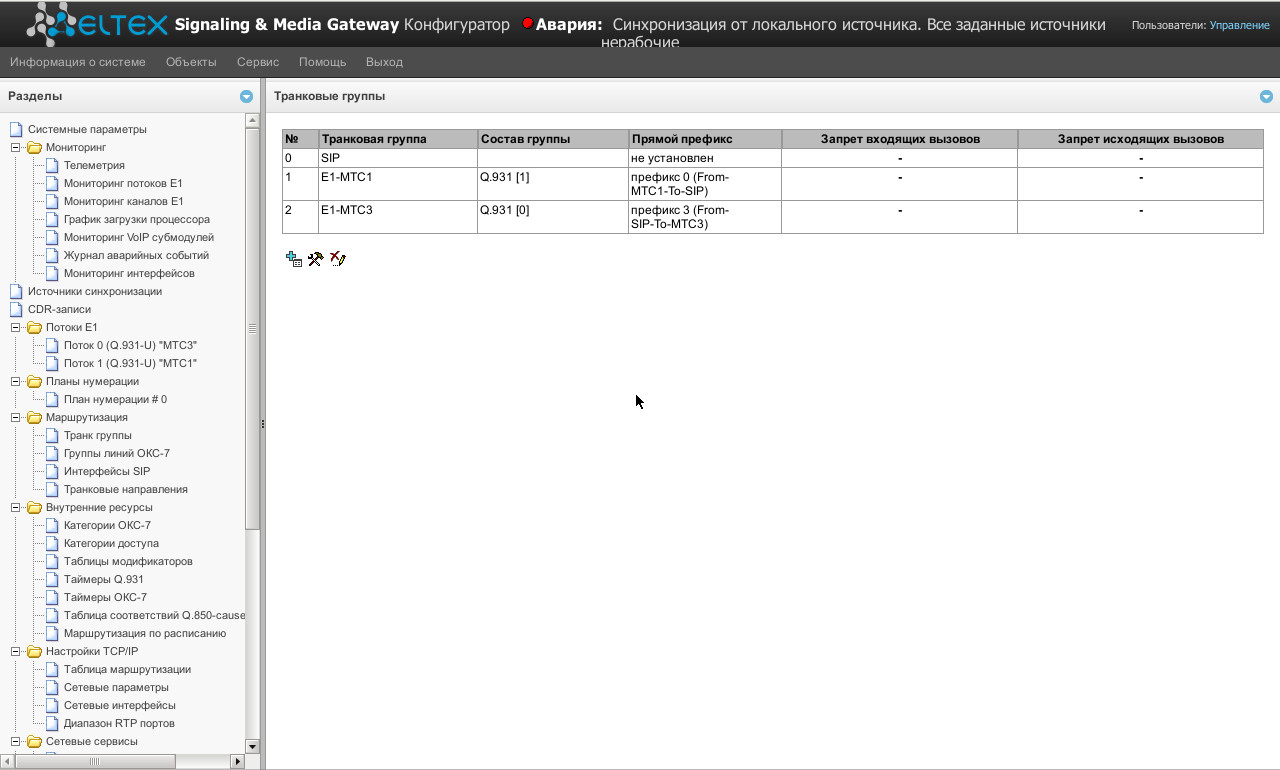This screenshot has width=1280, height=770.
Task: Collapse the Мониторинг tree folder
Action: coord(16,147)
